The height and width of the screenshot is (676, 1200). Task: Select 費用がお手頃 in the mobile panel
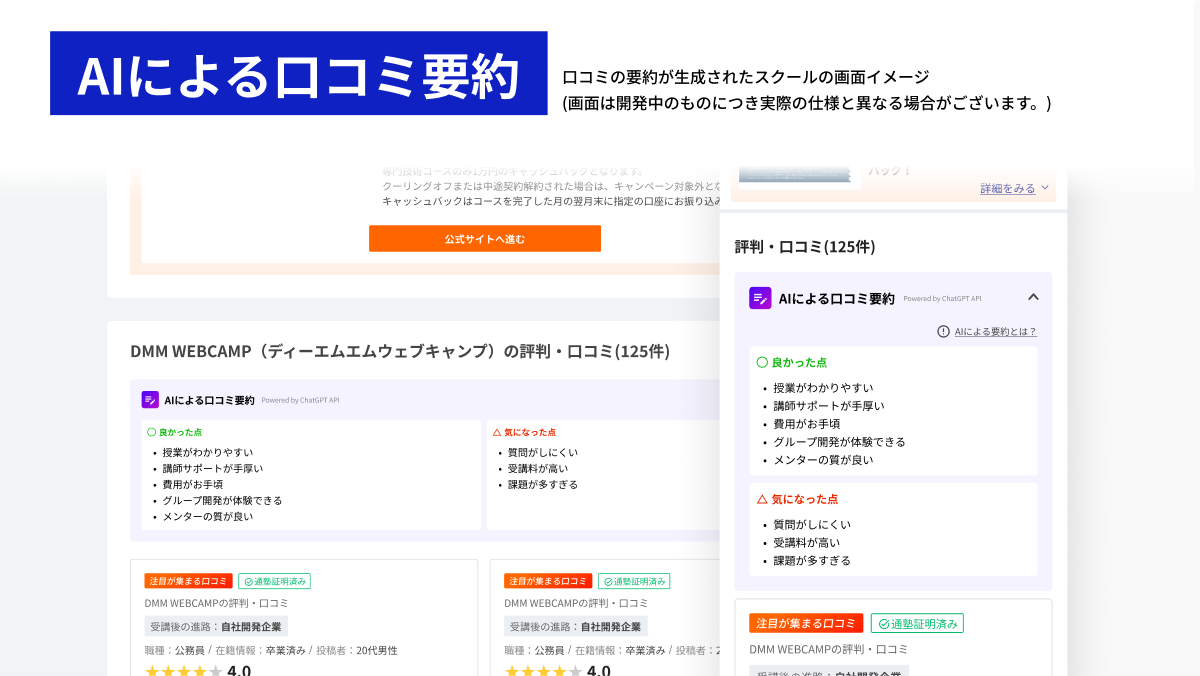[x=807, y=424]
